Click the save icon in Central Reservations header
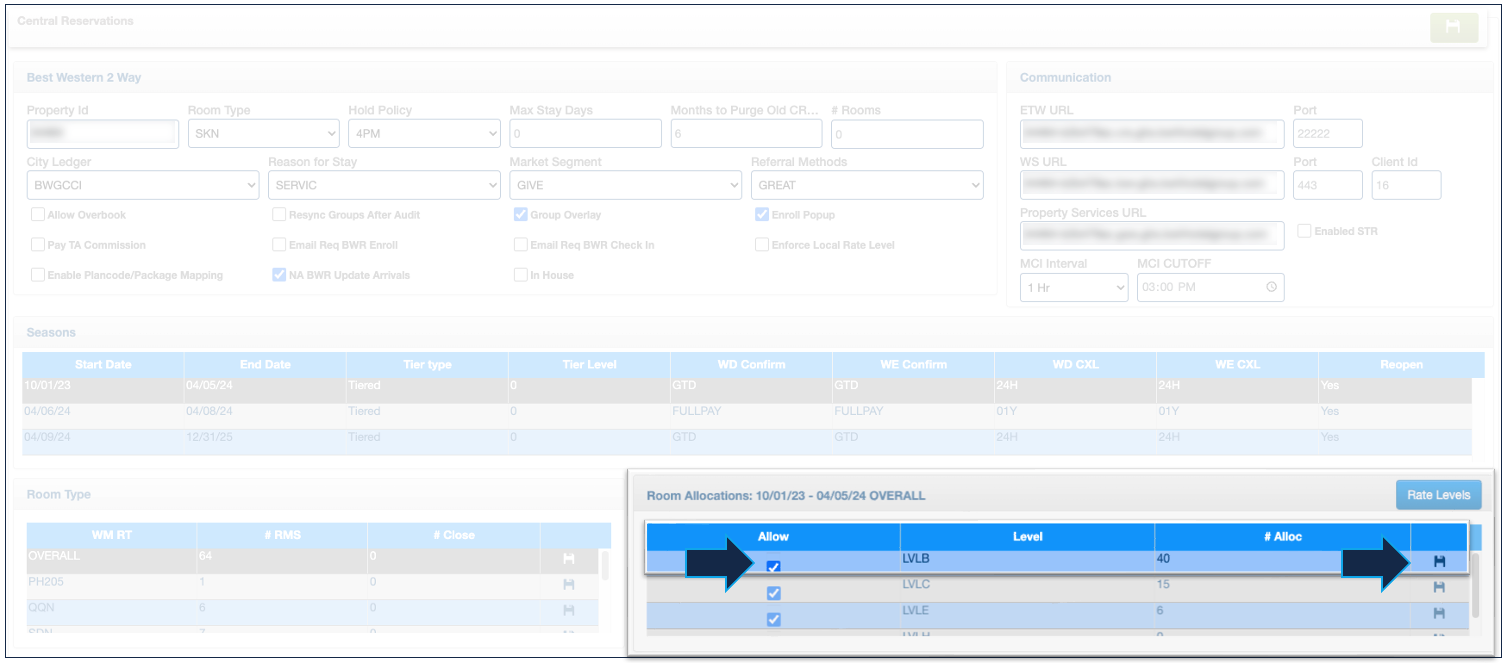 pyautogui.click(x=1453, y=27)
